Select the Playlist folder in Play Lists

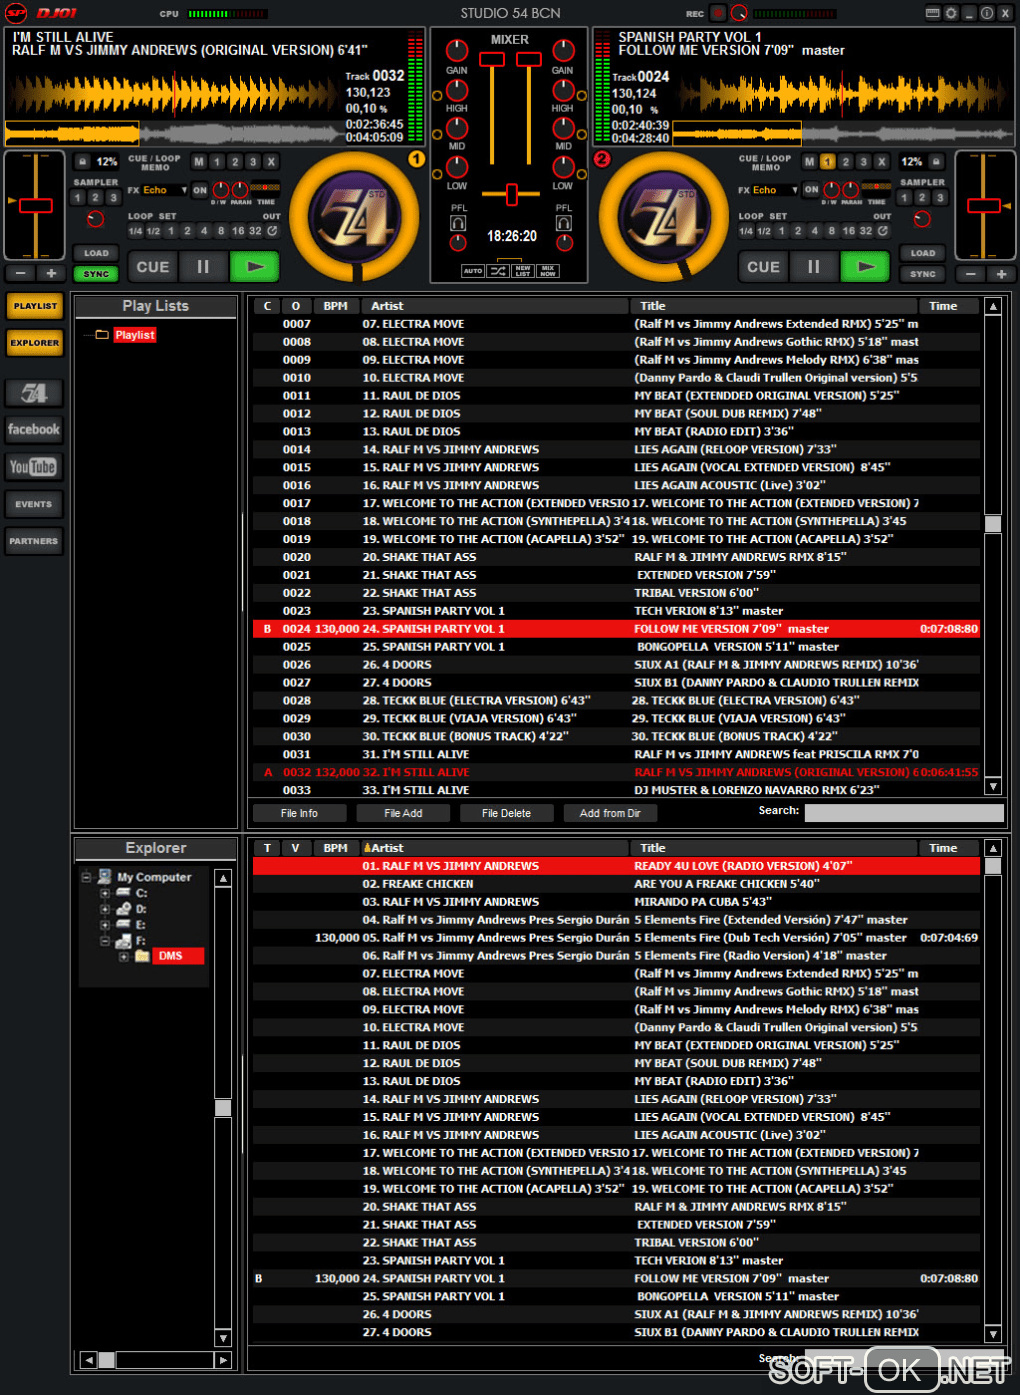(x=134, y=335)
